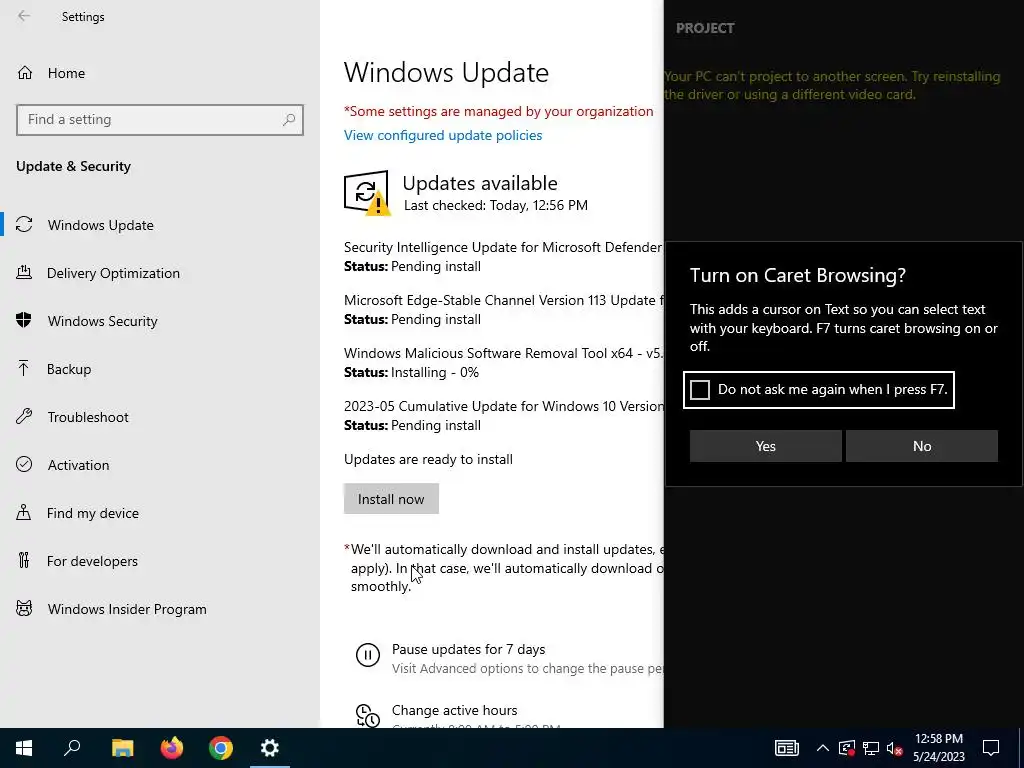
Task: Click the Malicious Software Removal Tool entry
Action: point(503,353)
